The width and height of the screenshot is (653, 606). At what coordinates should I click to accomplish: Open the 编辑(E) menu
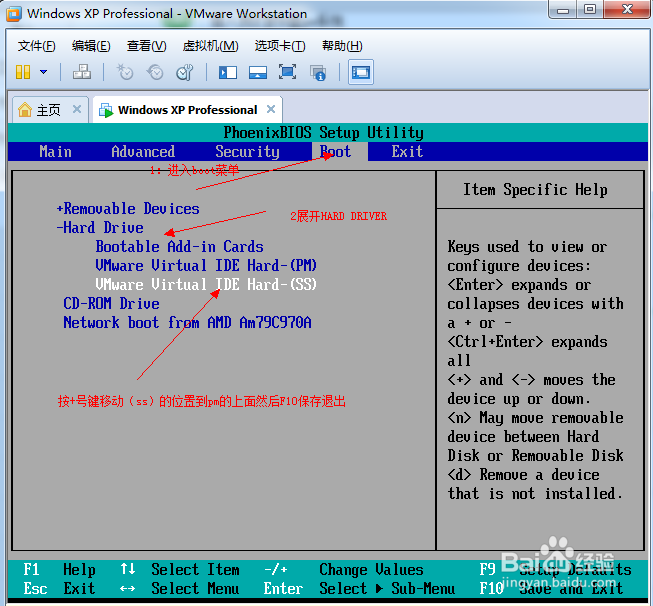91,46
